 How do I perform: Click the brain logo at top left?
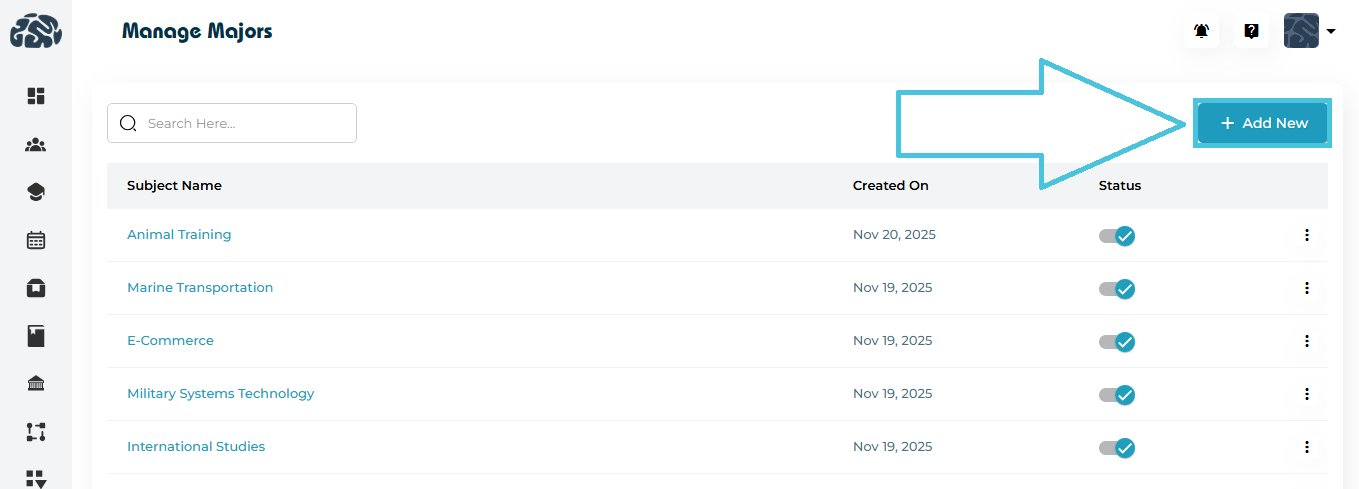pos(36,31)
